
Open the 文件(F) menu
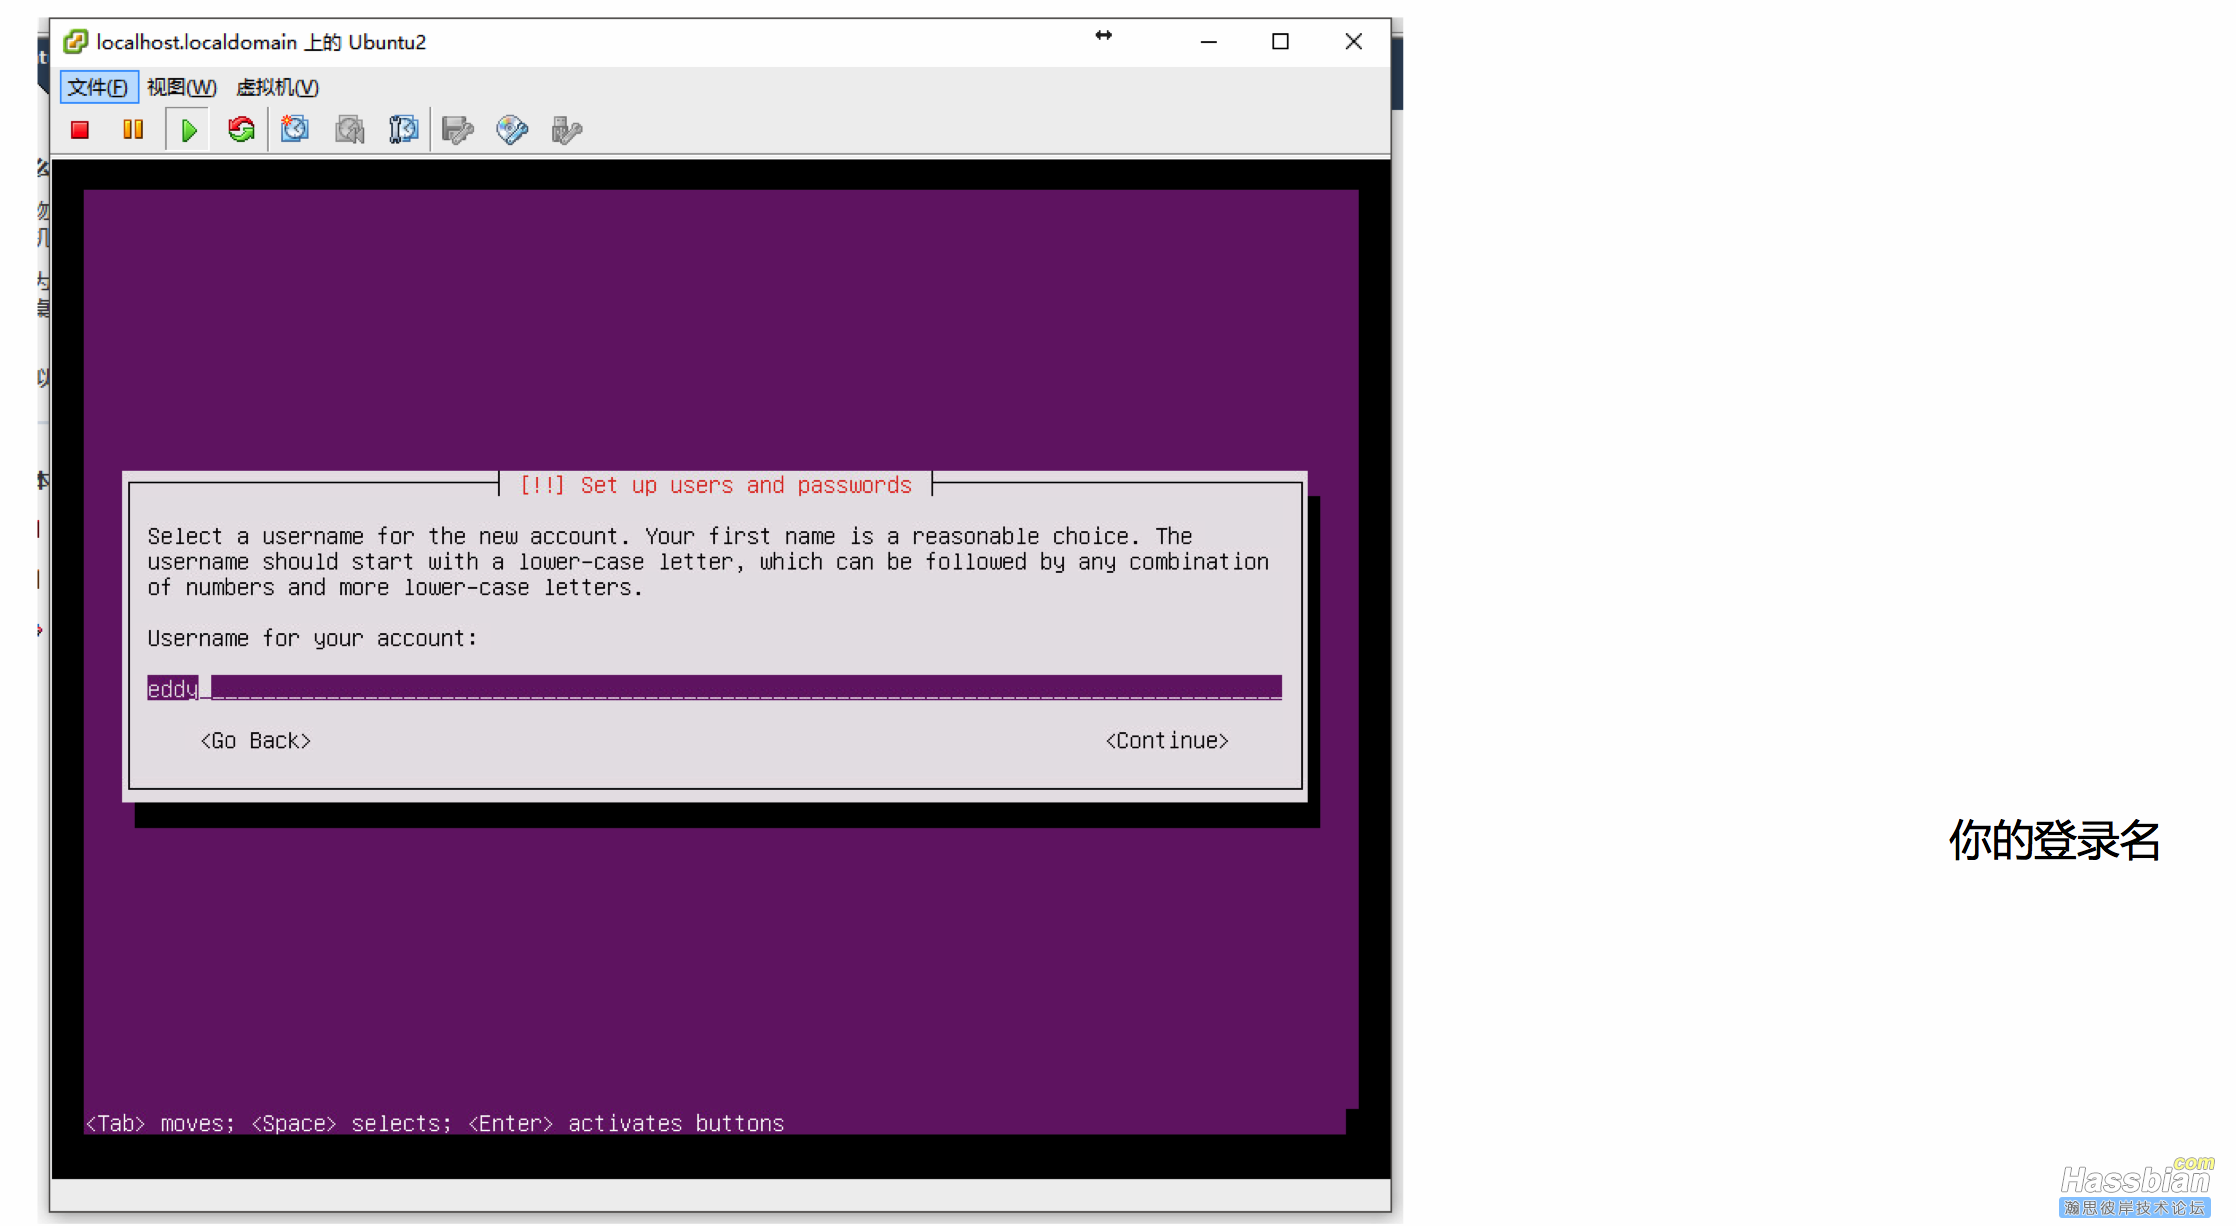coord(98,87)
